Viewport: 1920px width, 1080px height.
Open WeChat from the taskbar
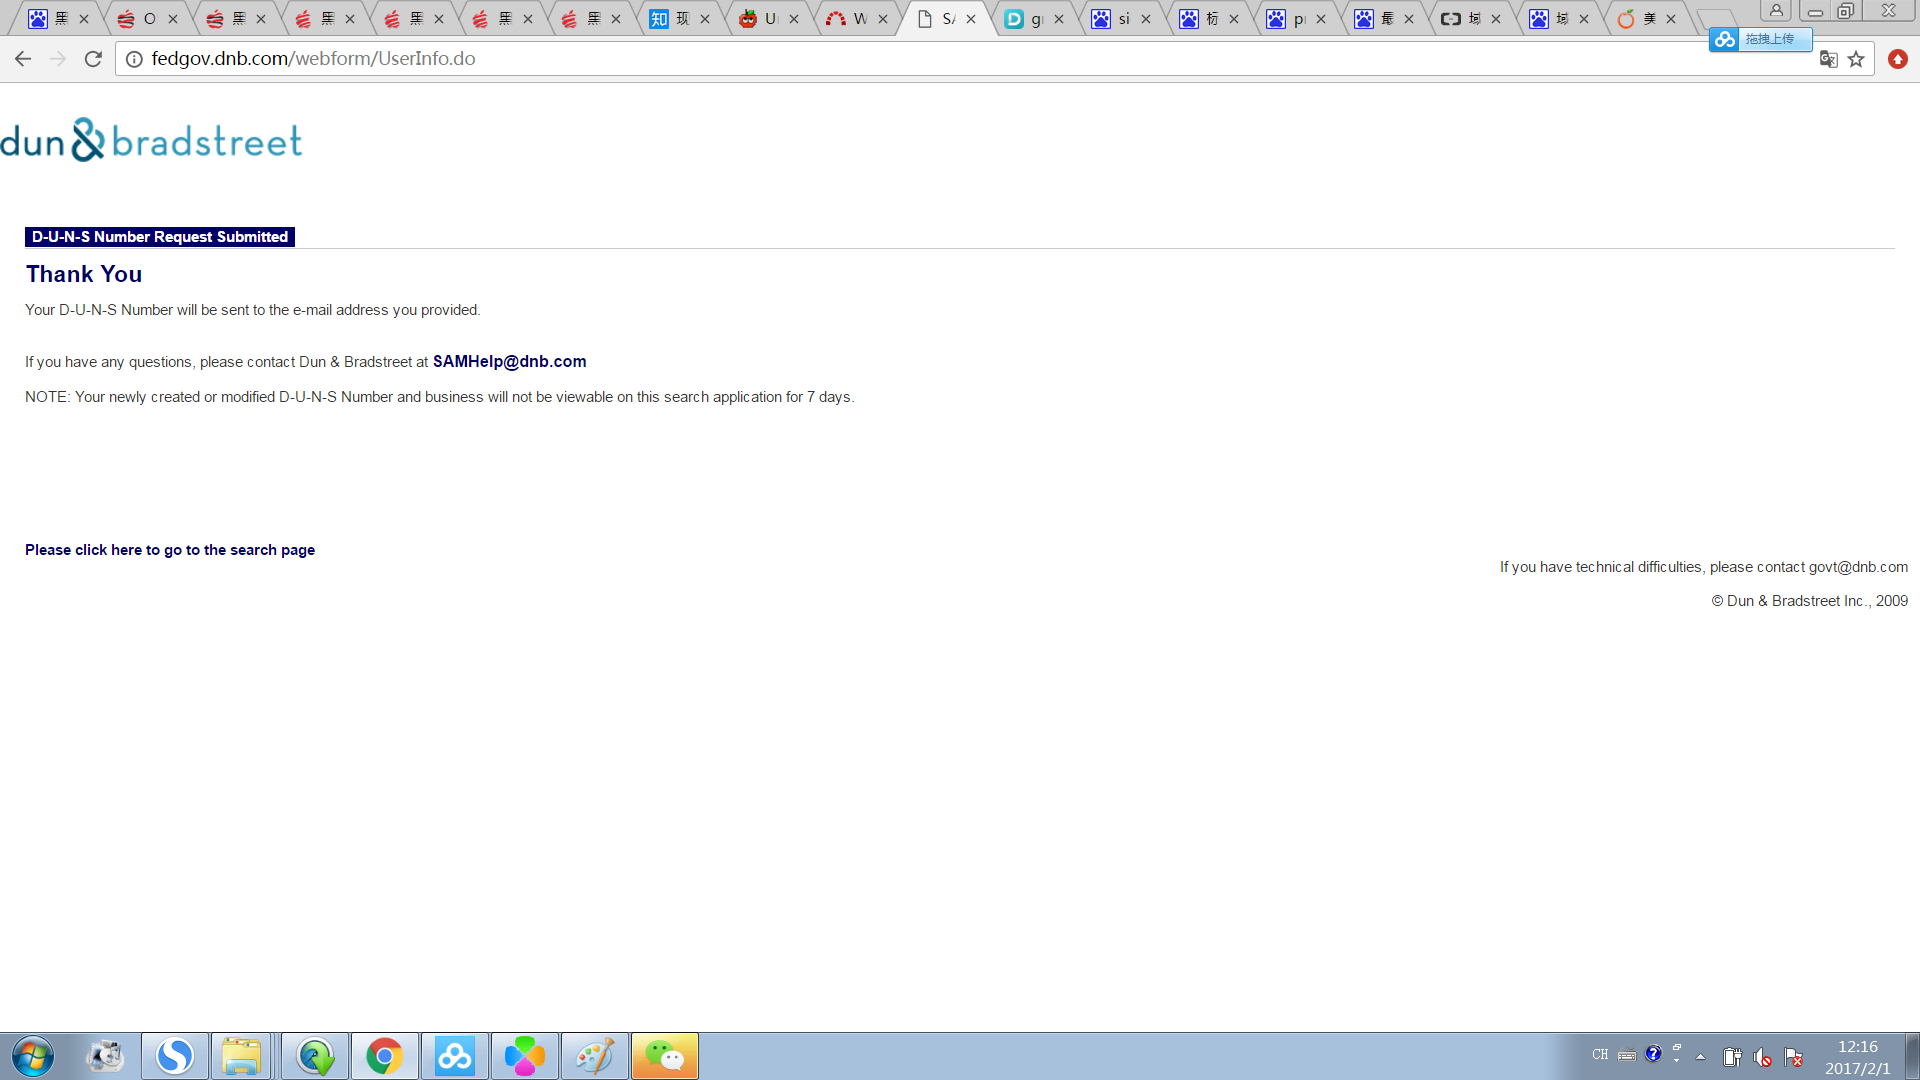[664, 1056]
